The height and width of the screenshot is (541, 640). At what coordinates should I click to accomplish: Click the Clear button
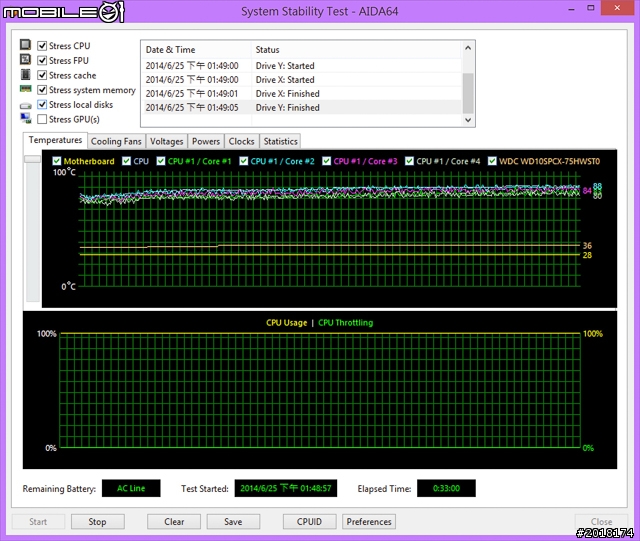point(174,522)
